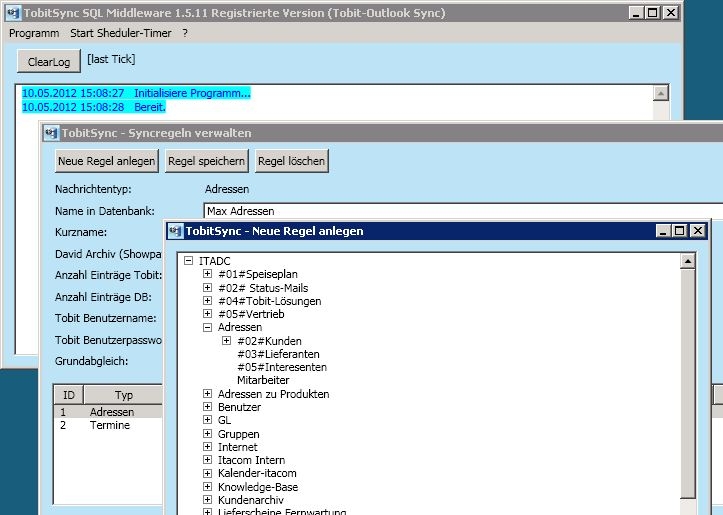Click the log entry Initialisiere Programm

[136, 93]
